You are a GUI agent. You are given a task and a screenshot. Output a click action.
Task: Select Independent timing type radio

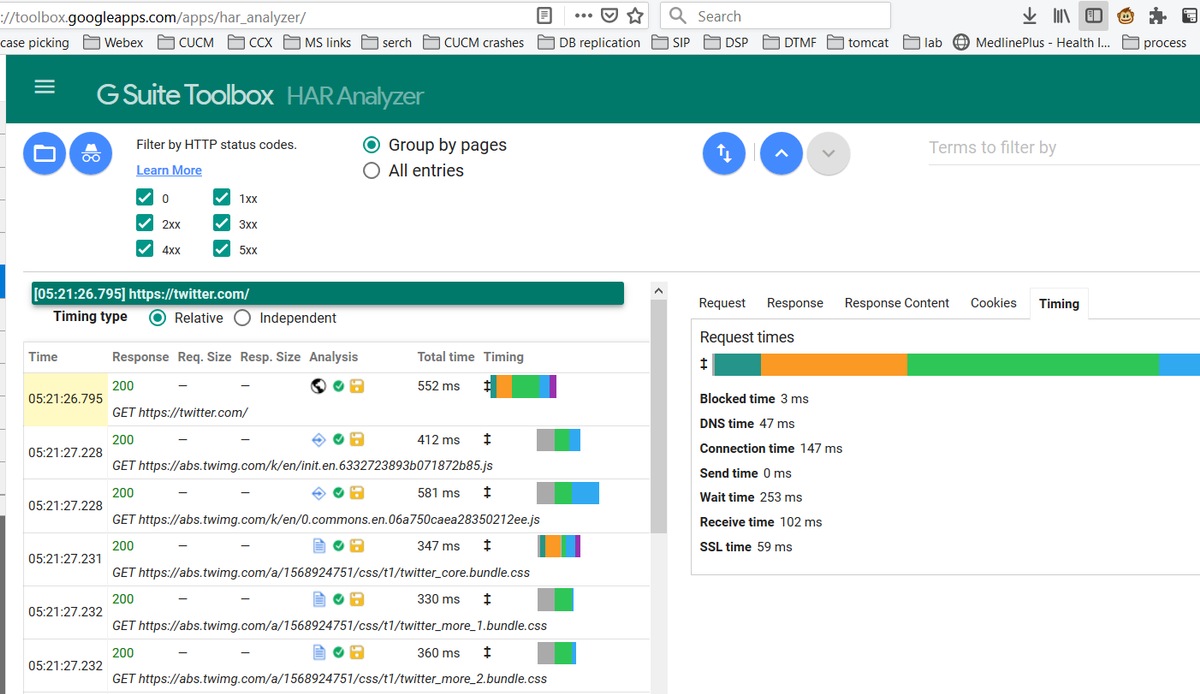point(242,318)
